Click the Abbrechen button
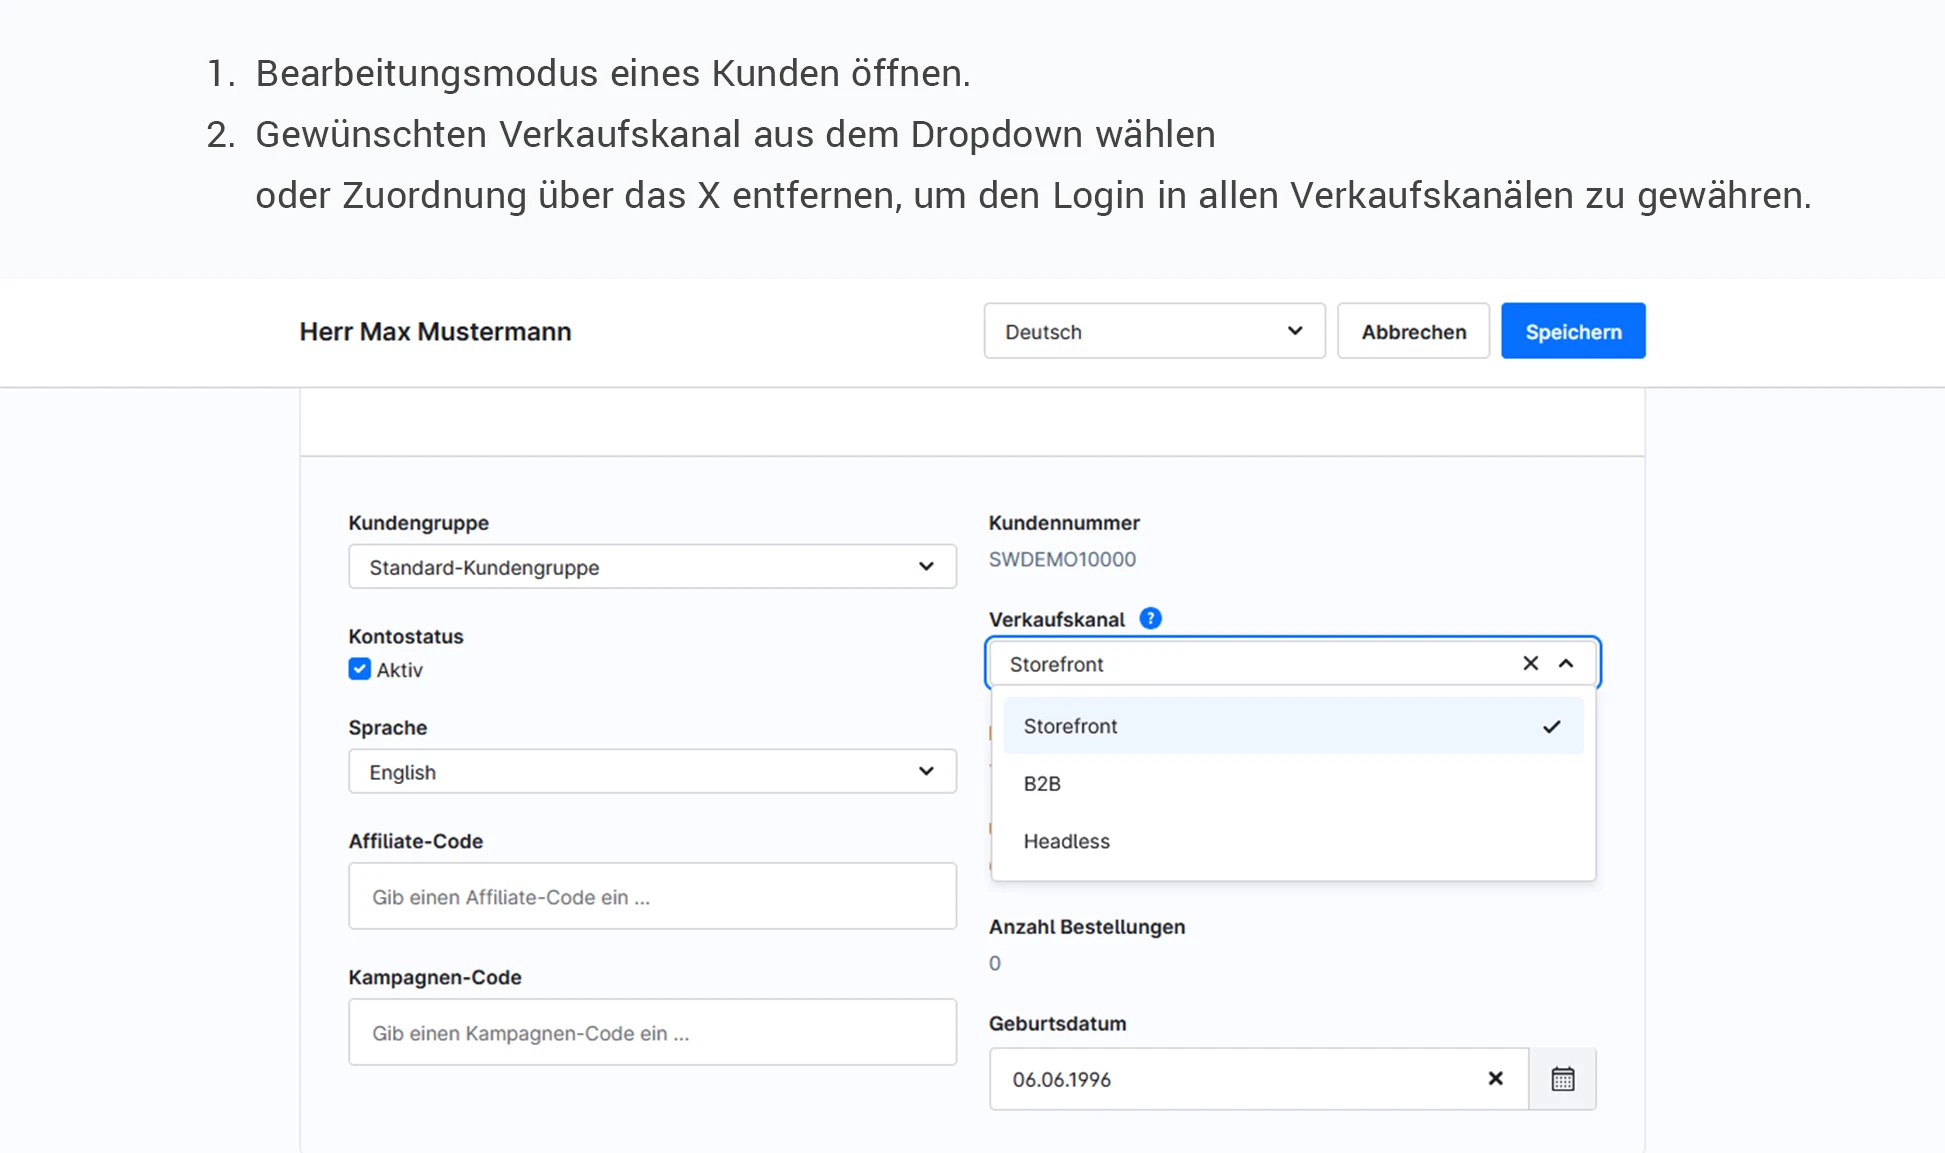1945x1153 pixels. click(x=1413, y=331)
